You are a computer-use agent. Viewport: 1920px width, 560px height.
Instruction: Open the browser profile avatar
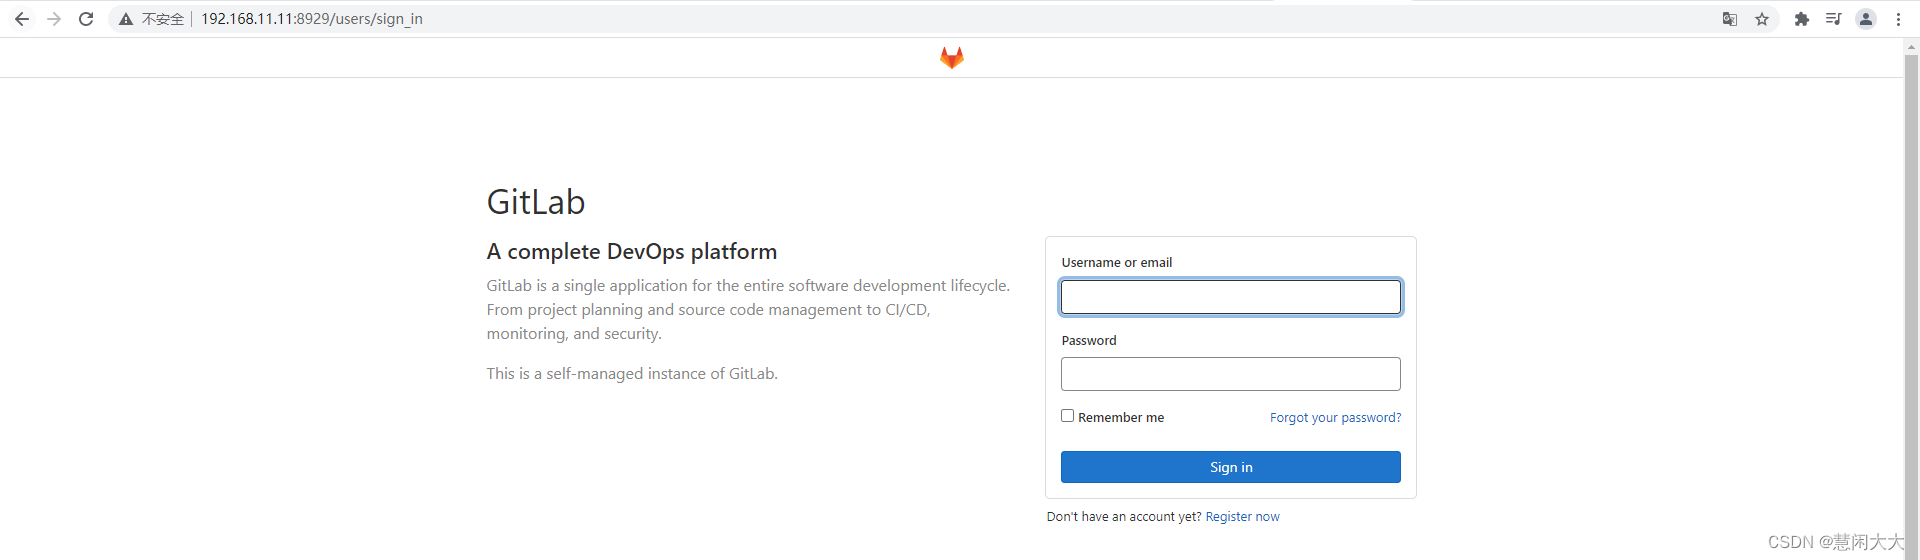1866,19
